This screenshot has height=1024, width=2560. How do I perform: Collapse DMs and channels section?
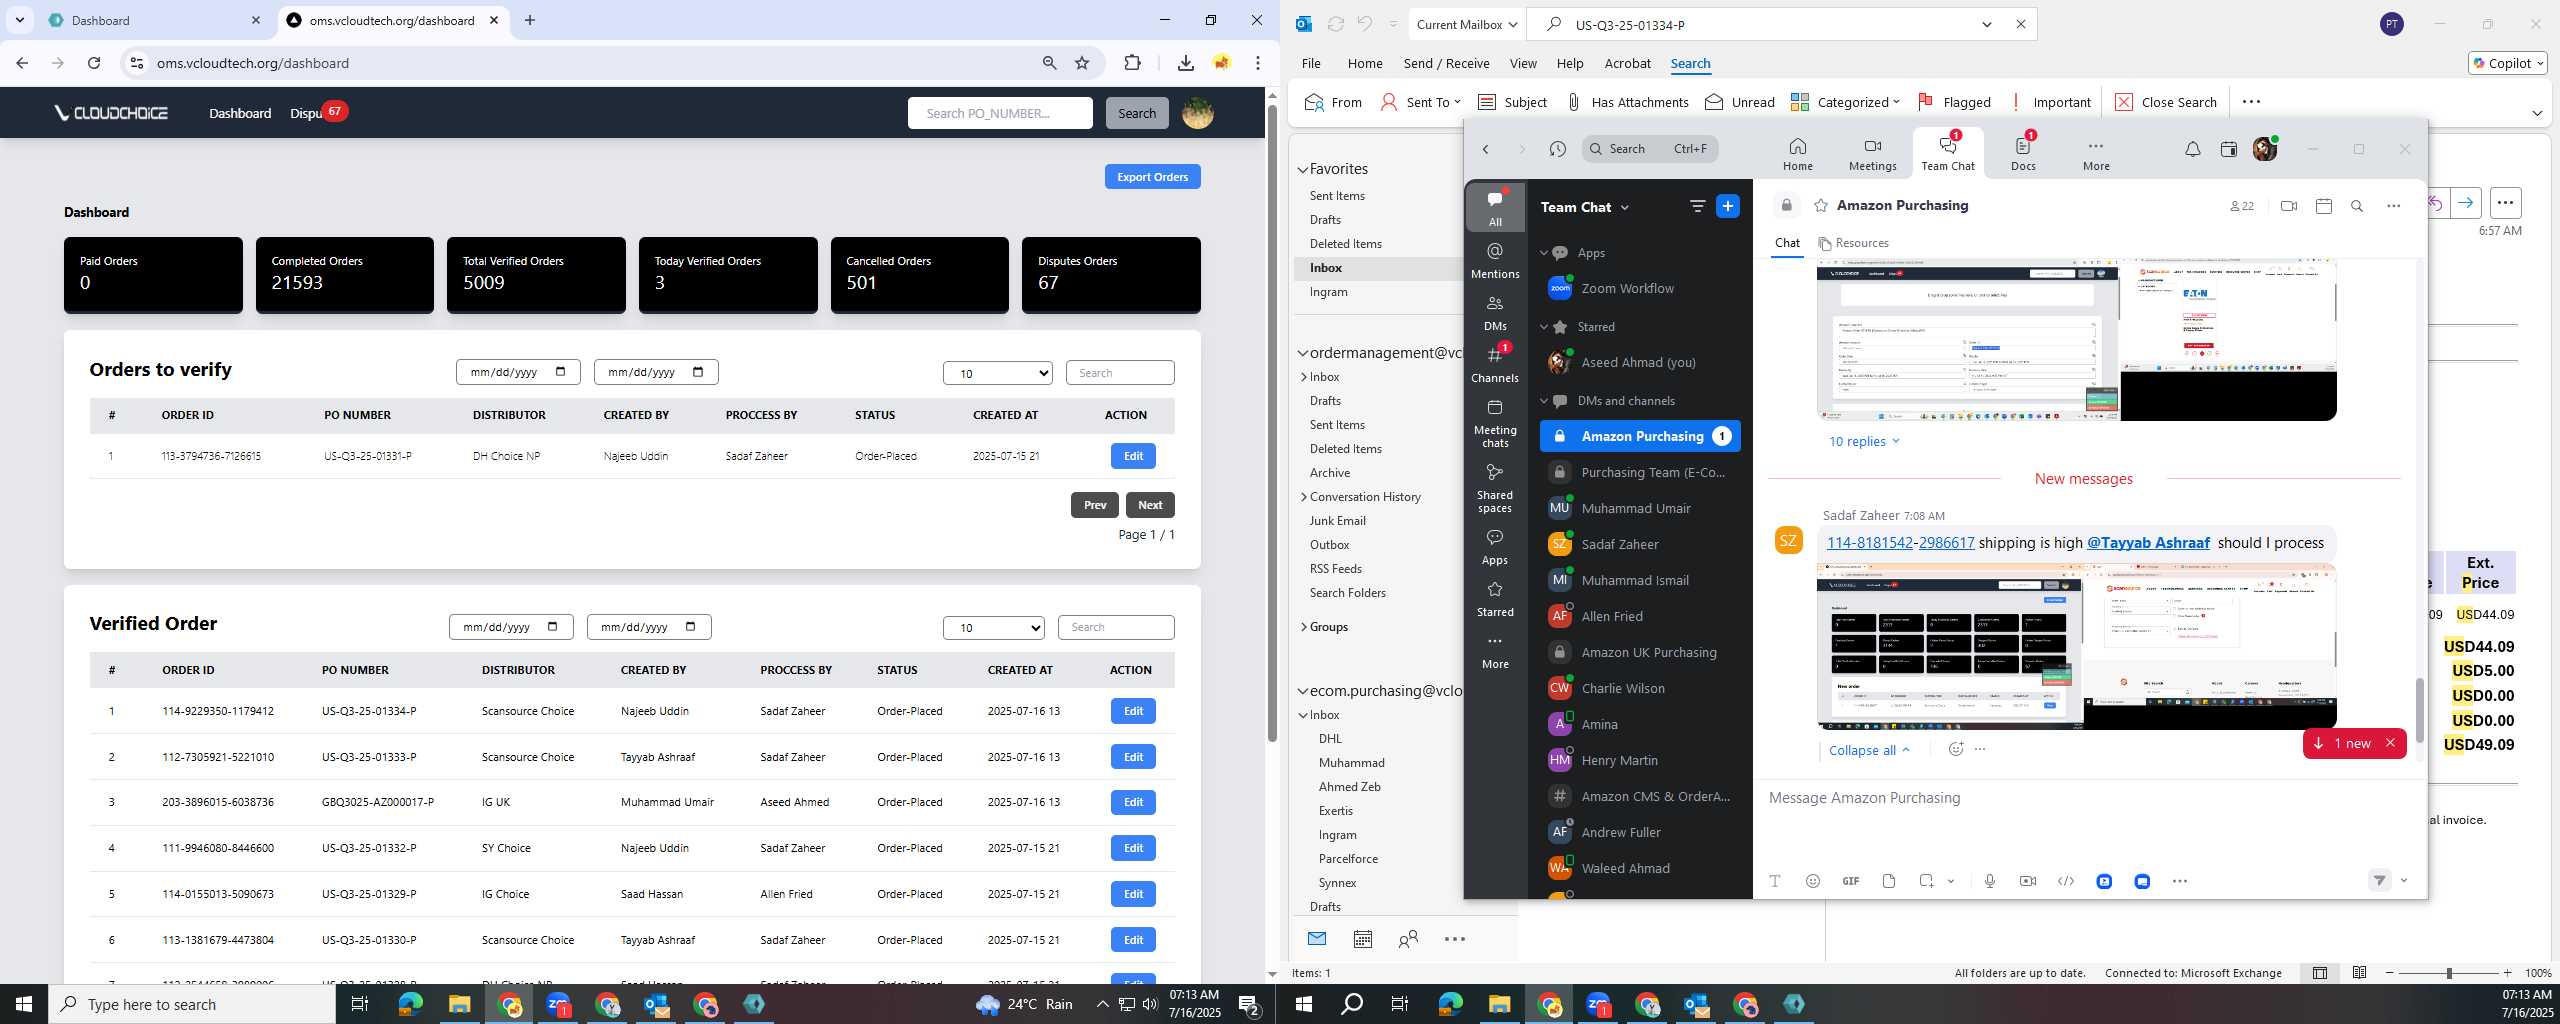1544,401
